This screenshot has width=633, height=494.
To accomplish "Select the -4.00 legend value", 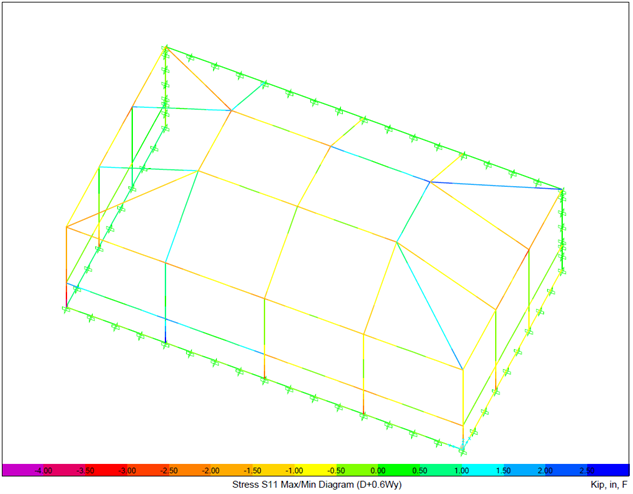I will (x=43, y=471).
